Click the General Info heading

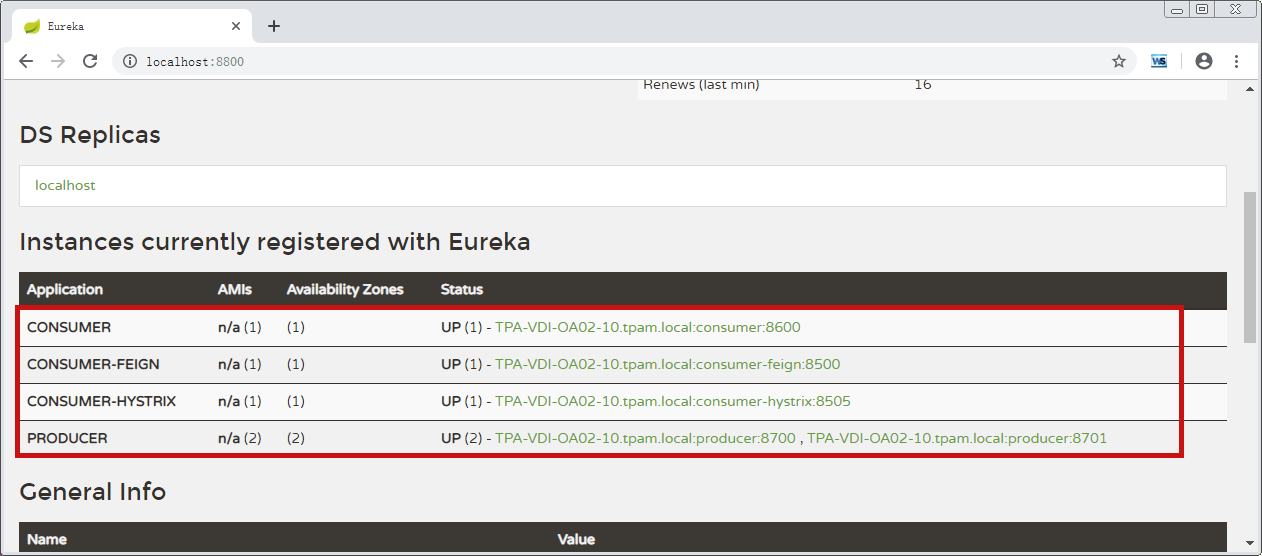tap(93, 491)
